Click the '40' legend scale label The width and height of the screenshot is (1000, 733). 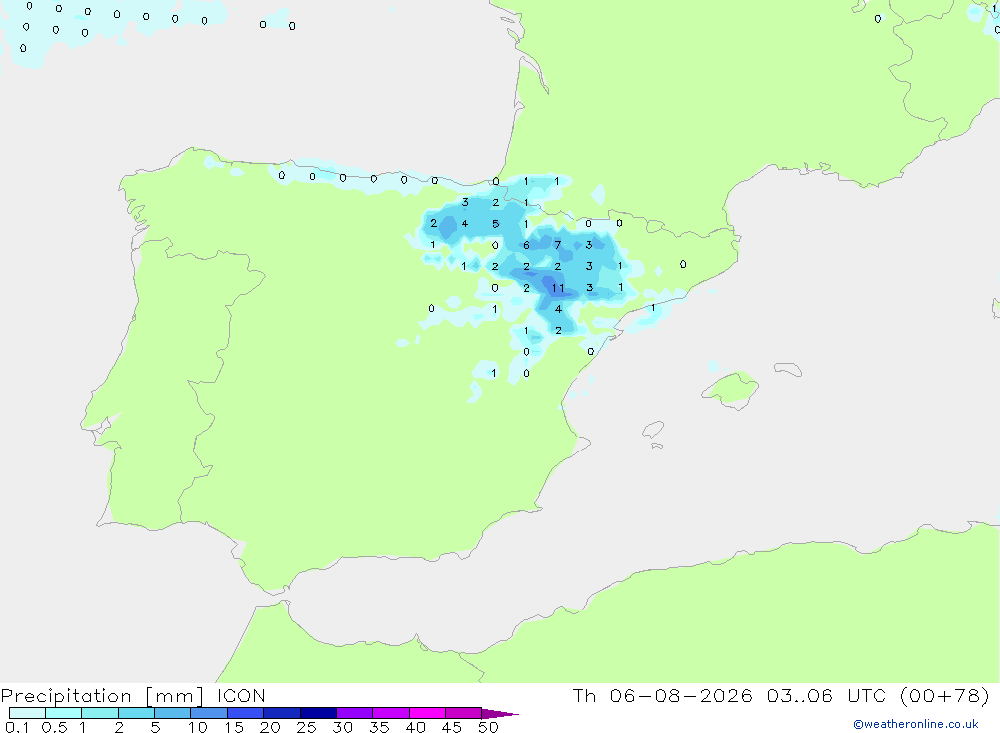click(x=416, y=727)
